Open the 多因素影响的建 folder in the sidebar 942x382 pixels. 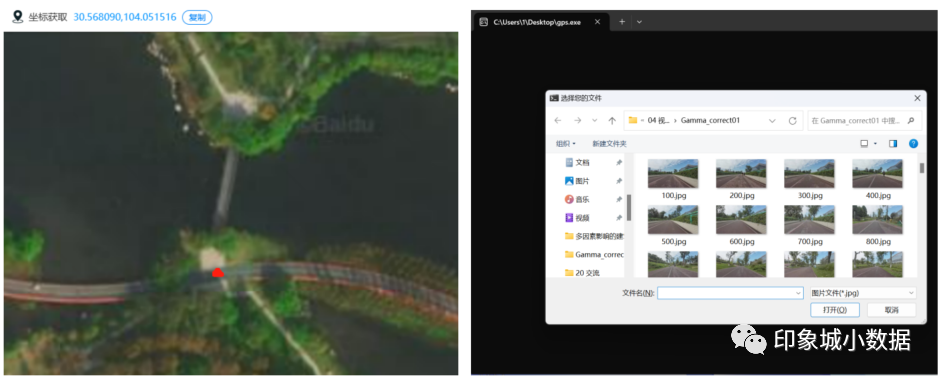click(594, 236)
